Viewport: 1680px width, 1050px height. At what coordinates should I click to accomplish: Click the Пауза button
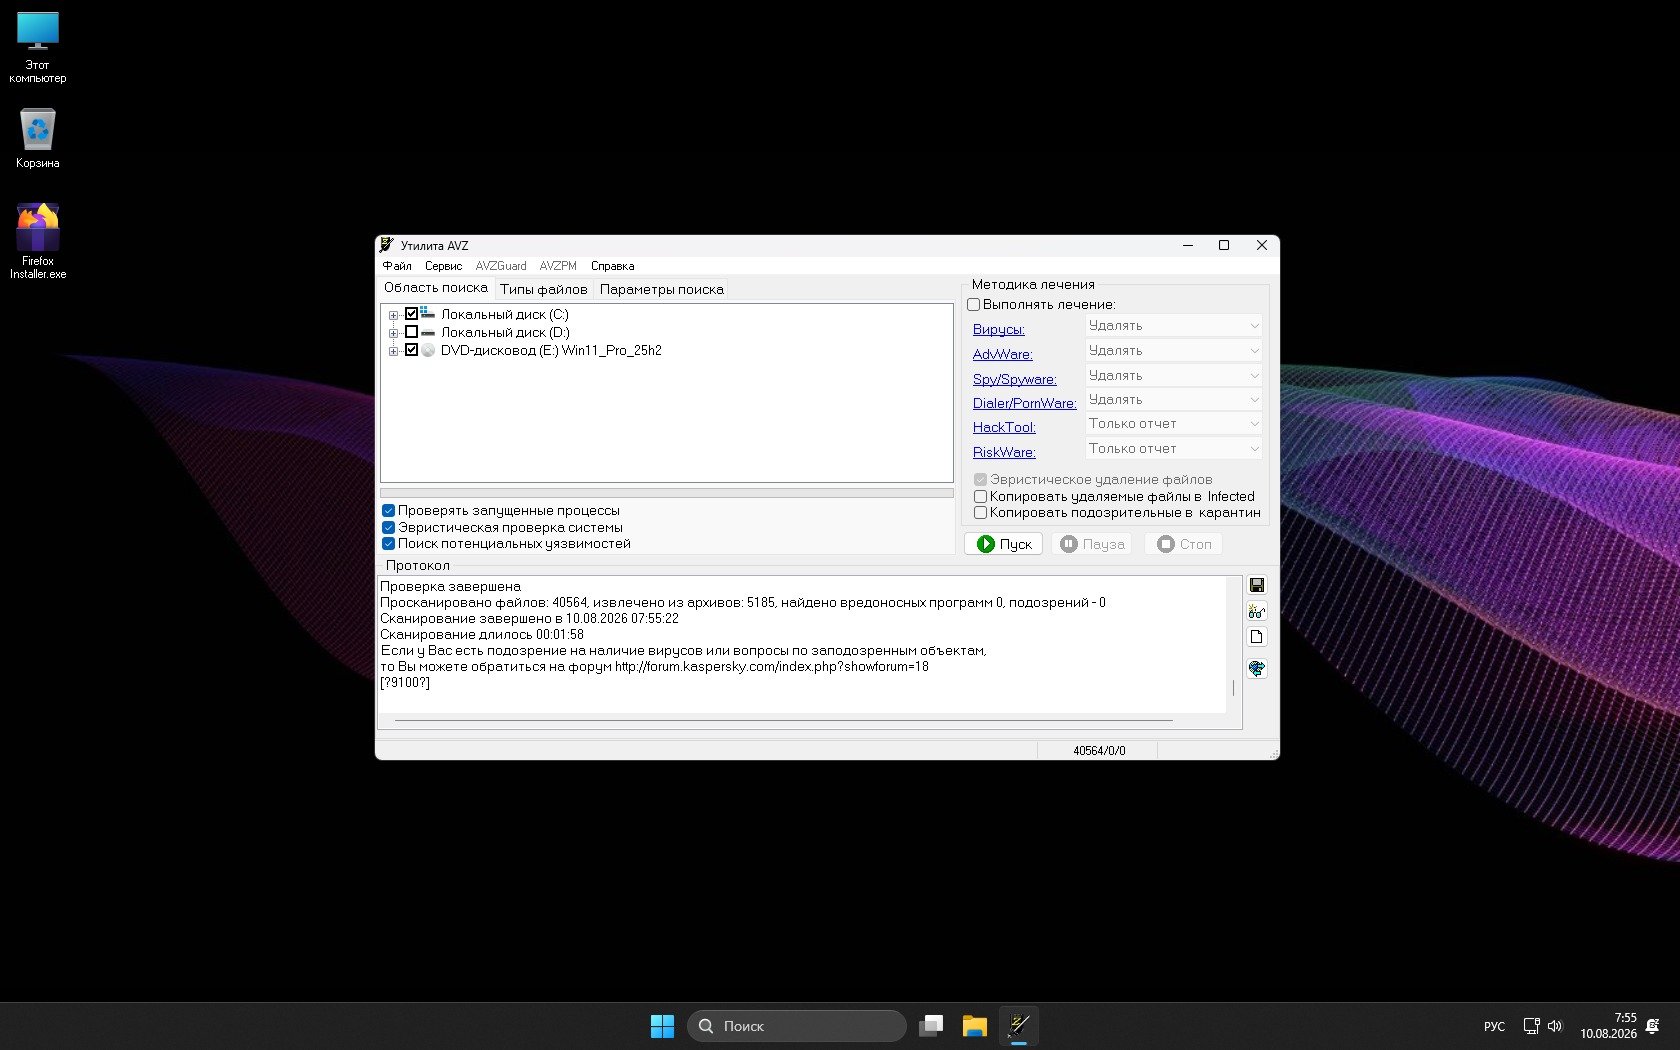pos(1092,544)
